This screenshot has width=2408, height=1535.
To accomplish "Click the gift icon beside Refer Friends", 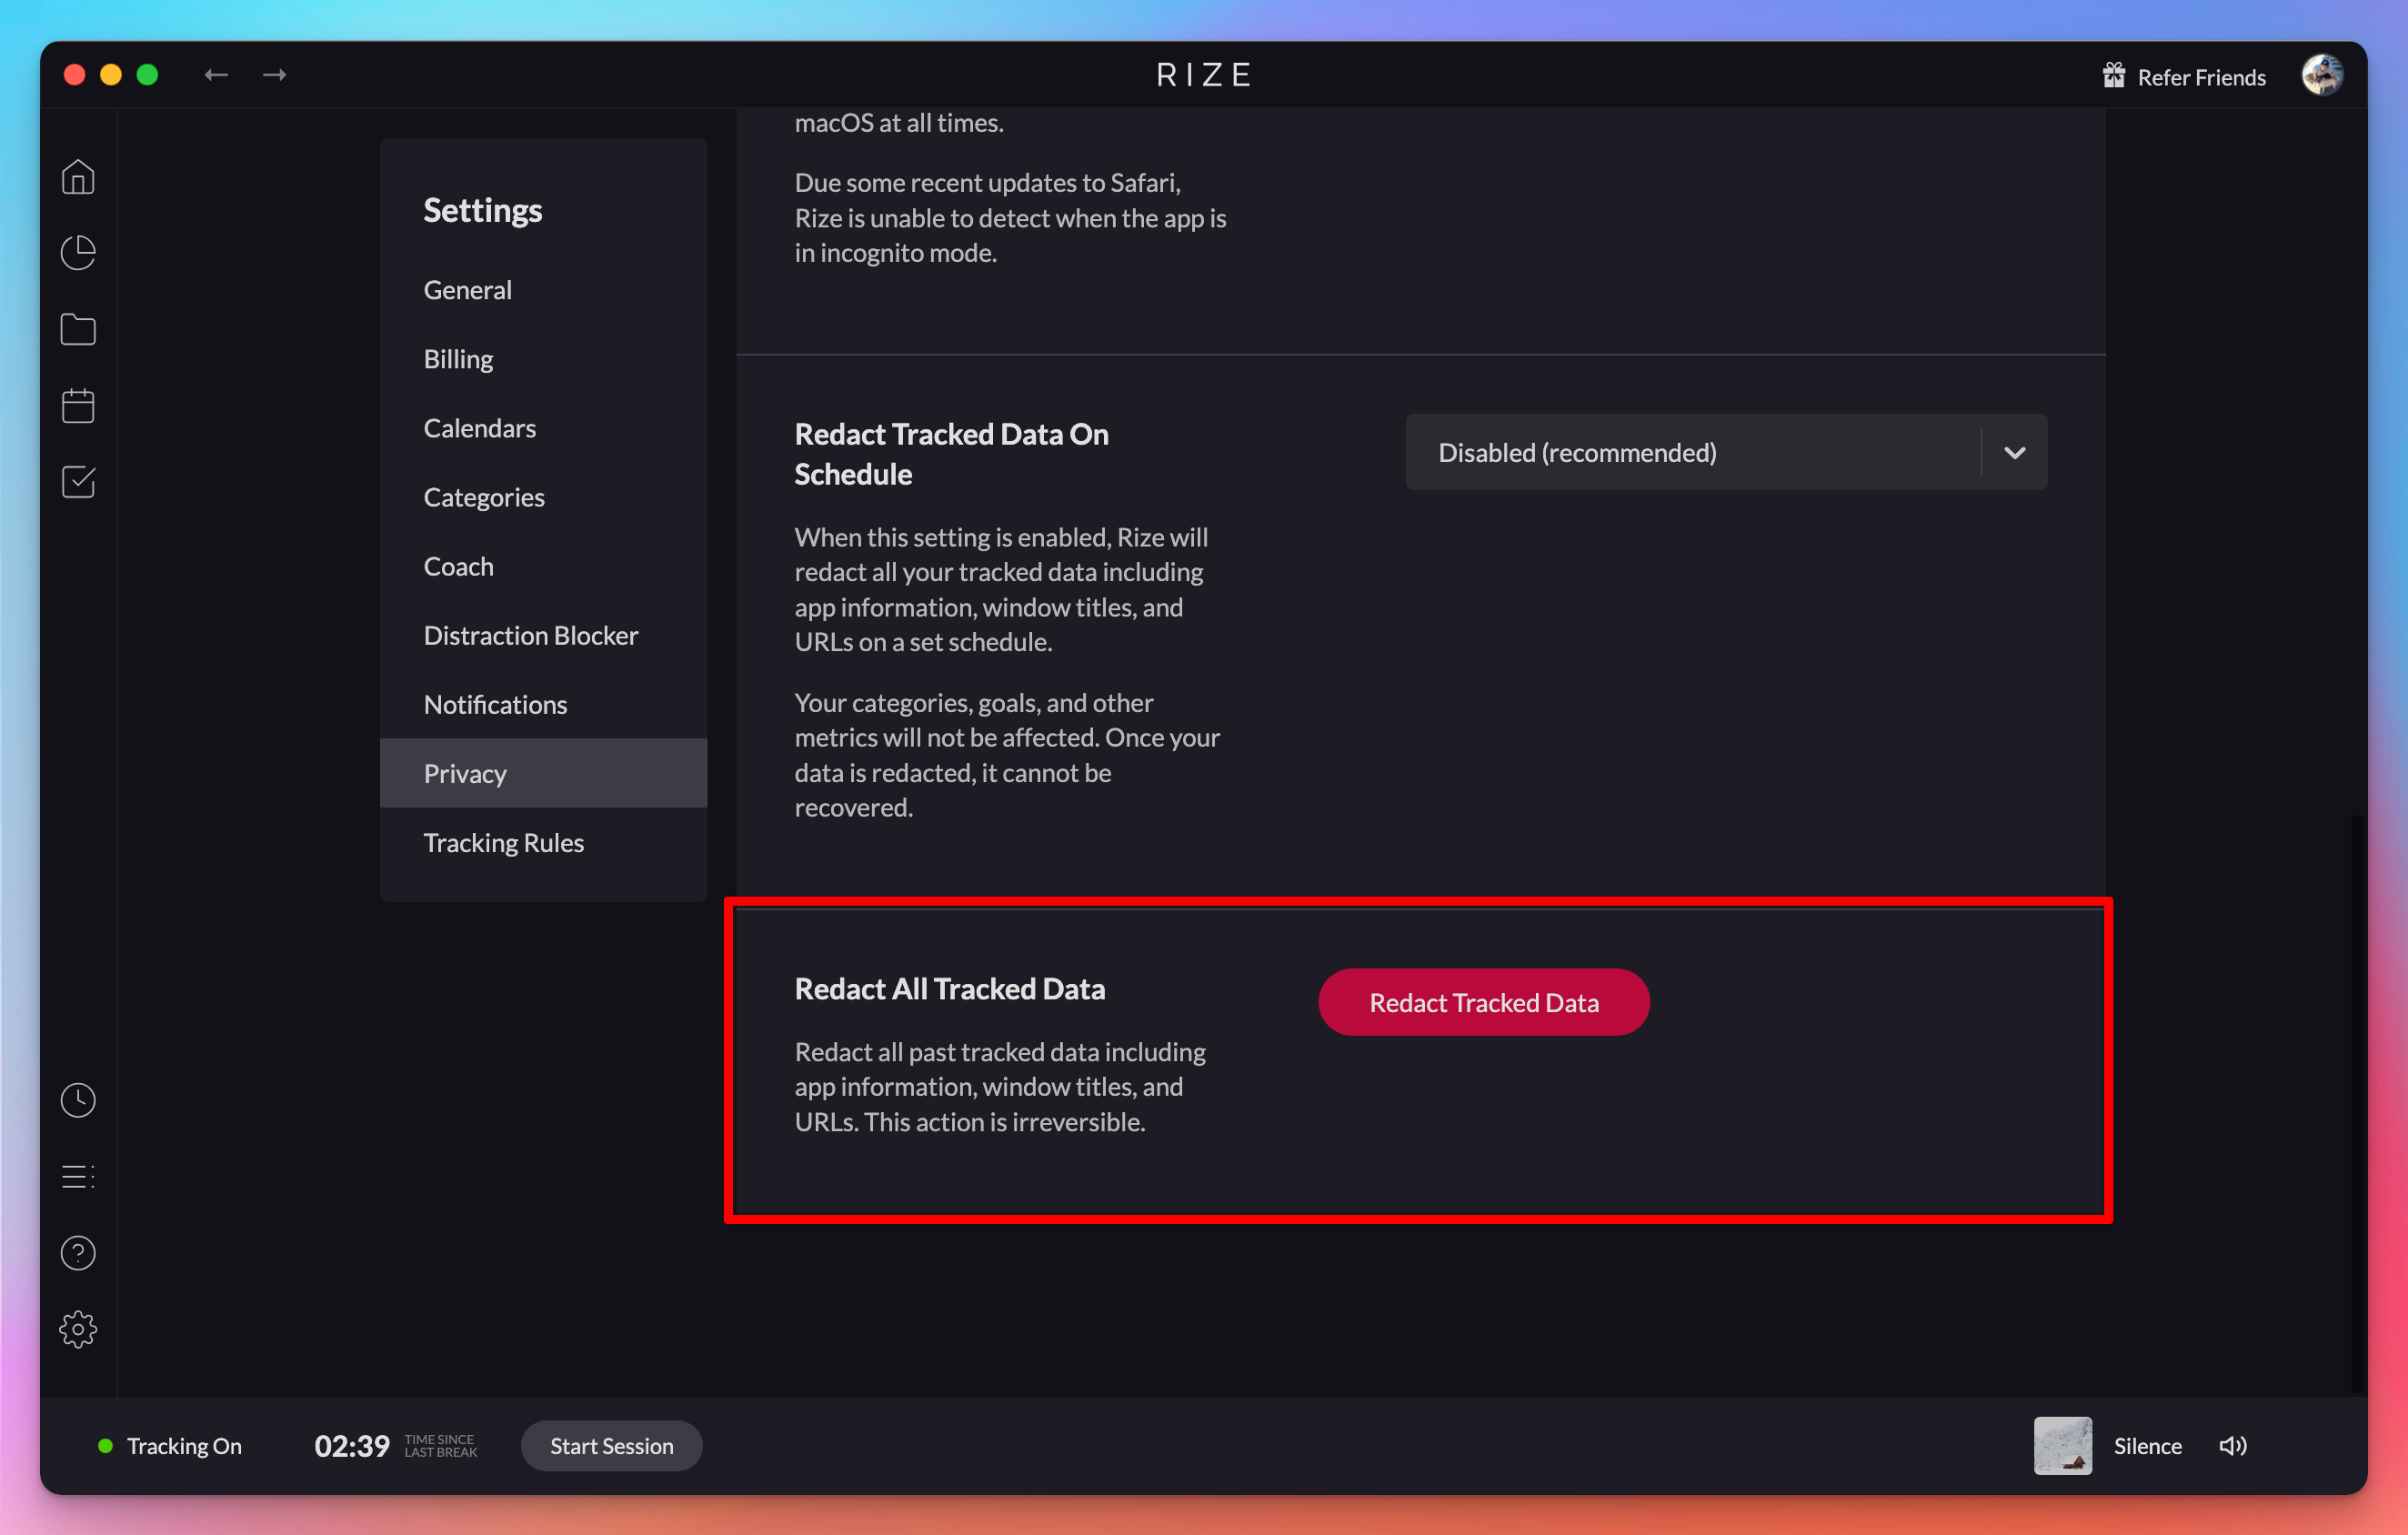I will [x=2113, y=76].
